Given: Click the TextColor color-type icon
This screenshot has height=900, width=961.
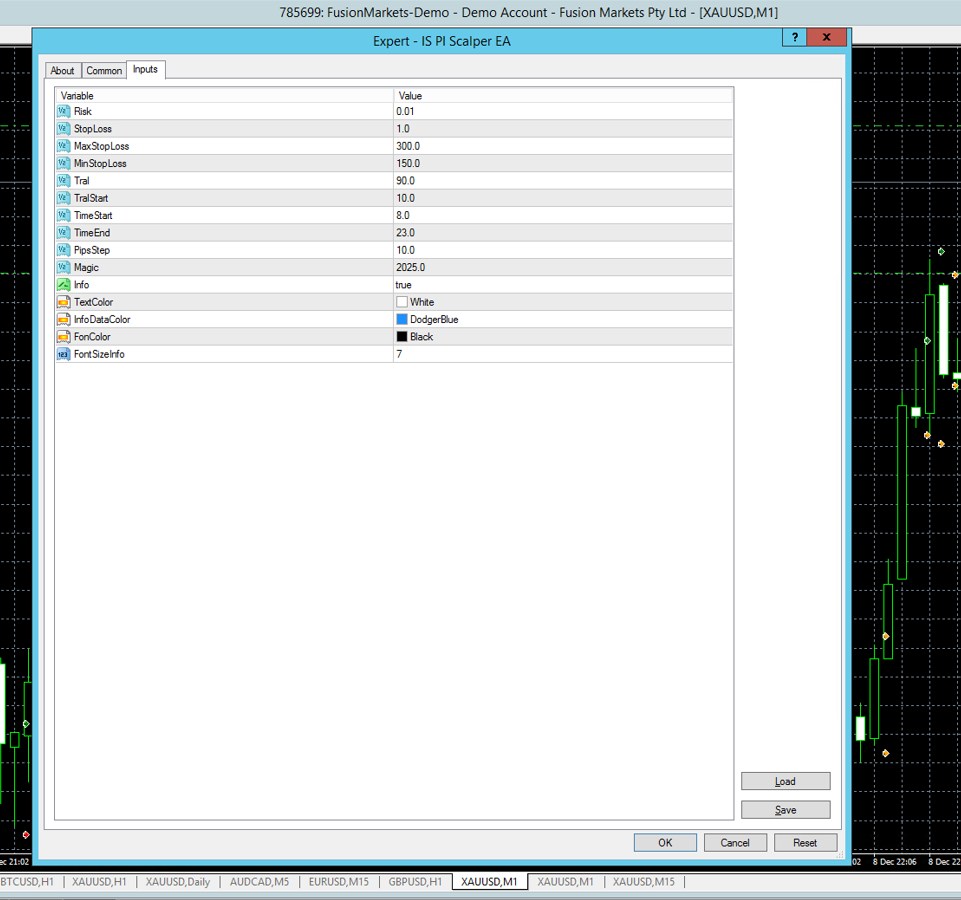Looking at the screenshot, I should [x=64, y=302].
